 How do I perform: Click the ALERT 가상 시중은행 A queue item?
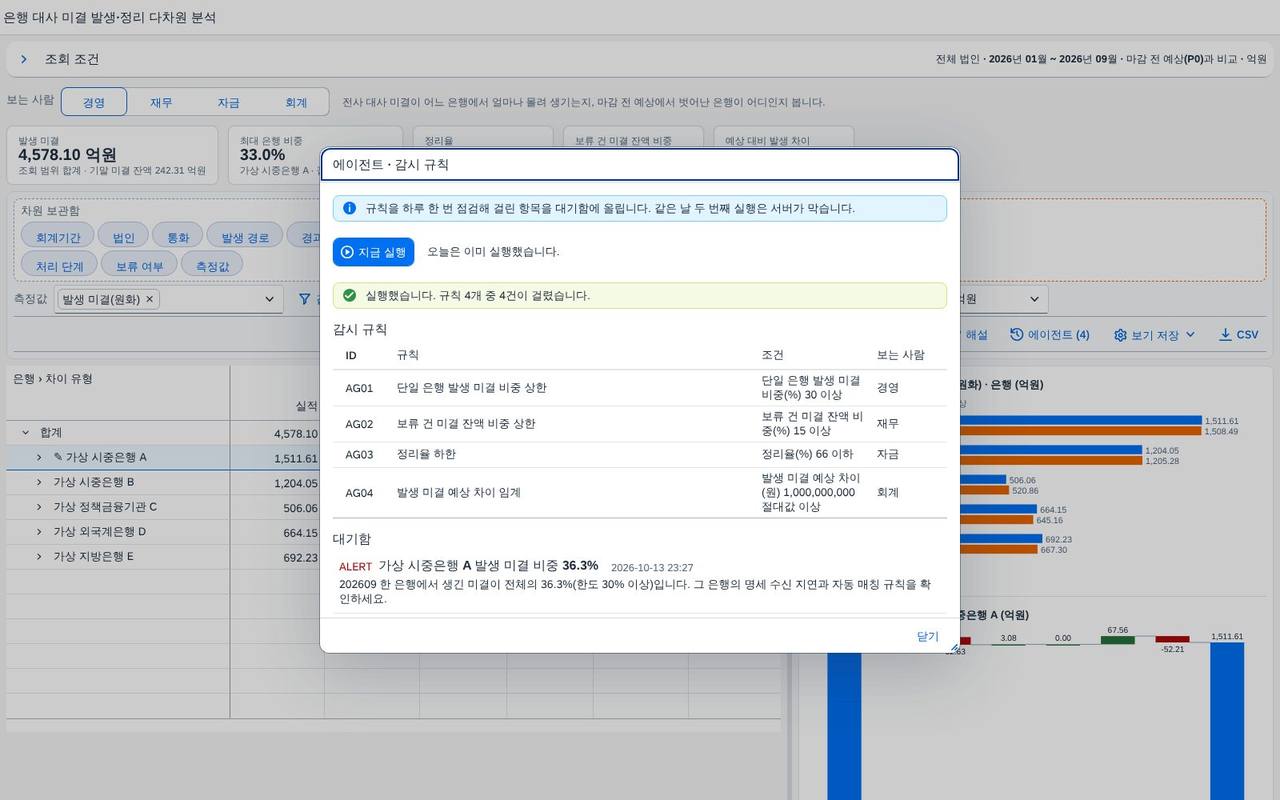coord(640,582)
